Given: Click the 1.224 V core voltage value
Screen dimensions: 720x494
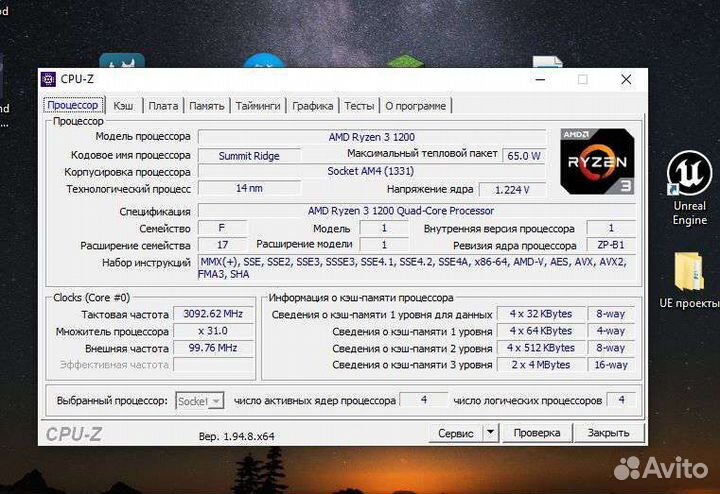Looking at the screenshot, I should [x=512, y=190].
